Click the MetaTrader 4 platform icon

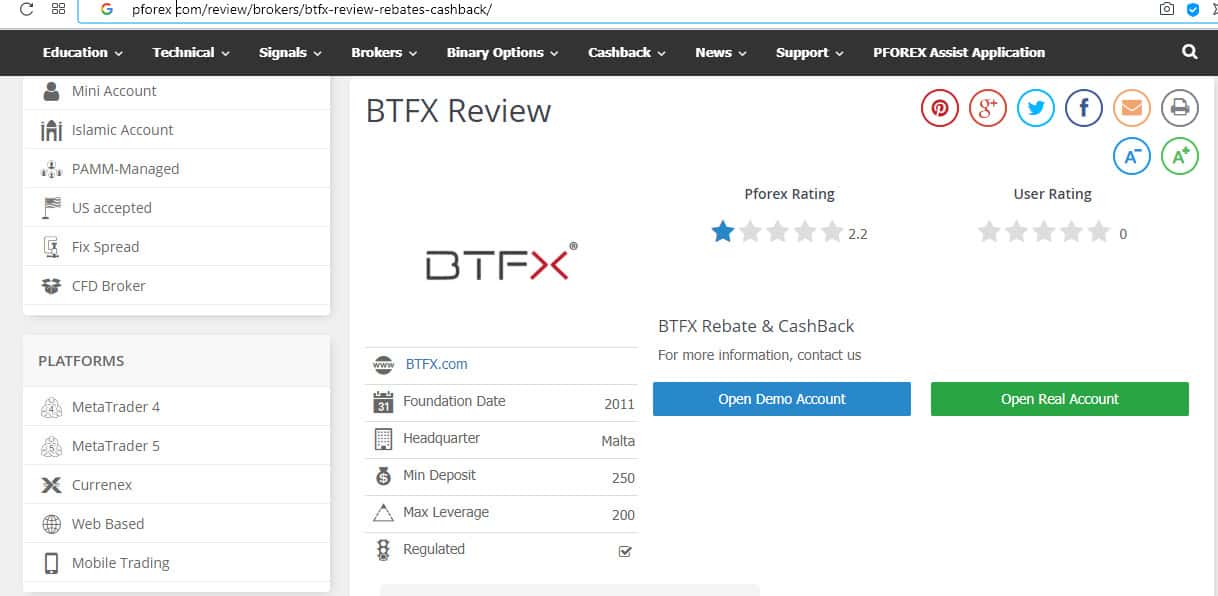(51, 407)
